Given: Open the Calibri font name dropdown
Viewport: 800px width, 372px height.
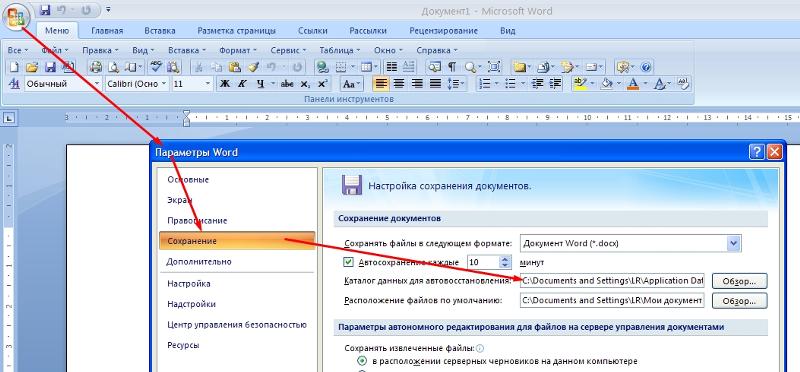Looking at the screenshot, I should [x=164, y=84].
